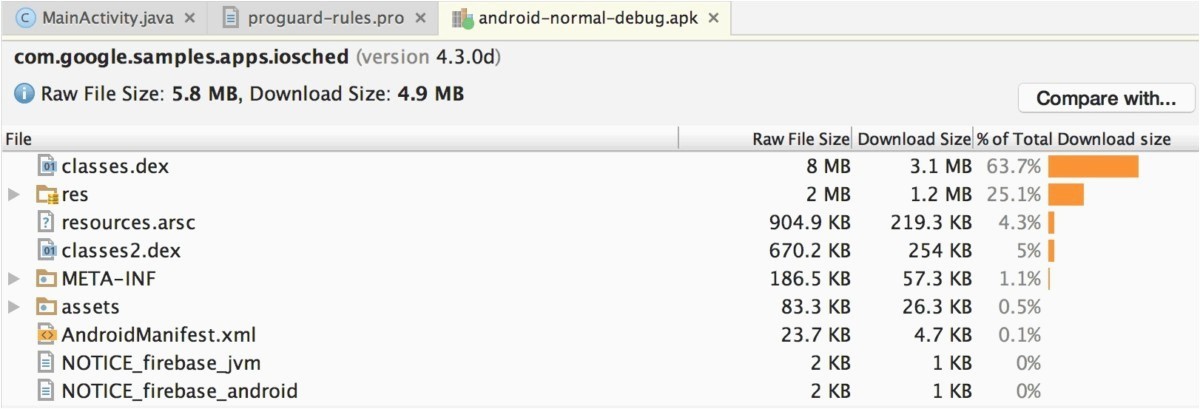Click the assets folder icon
The width and height of the screenshot is (1200, 409).
(48, 307)
